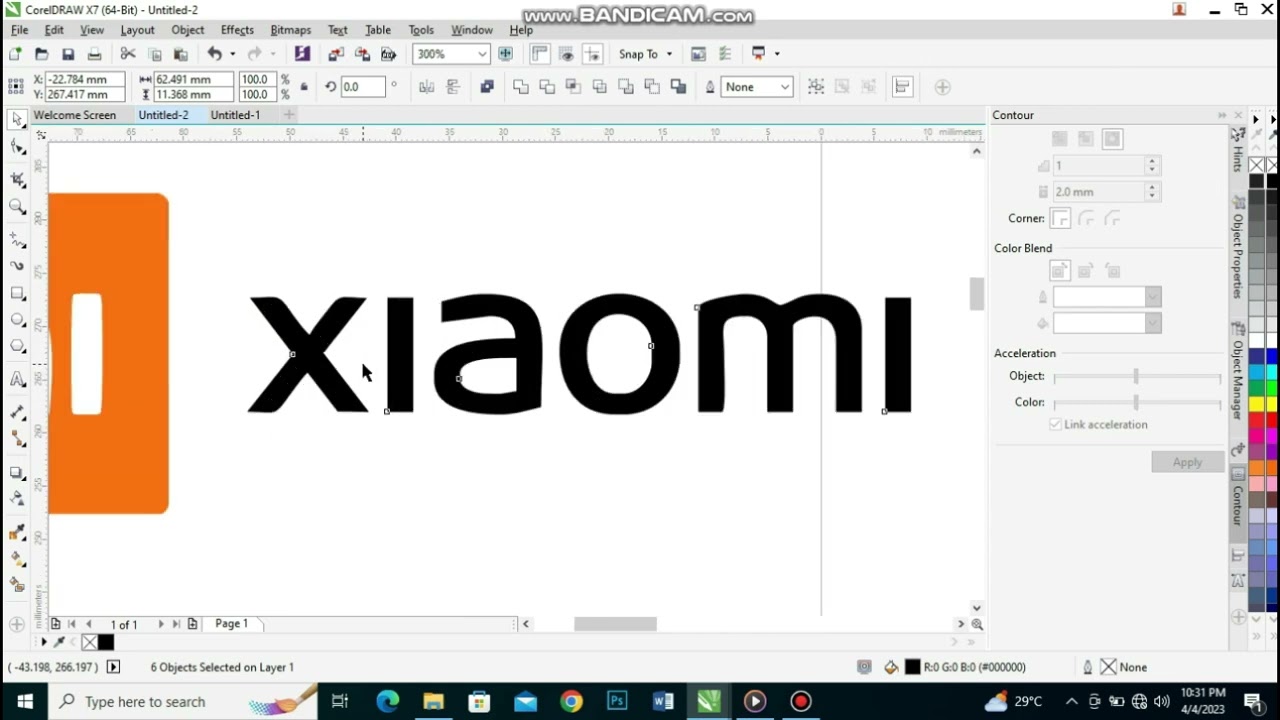
Task: Select the Crop tool
Action: tap(17, 179)
